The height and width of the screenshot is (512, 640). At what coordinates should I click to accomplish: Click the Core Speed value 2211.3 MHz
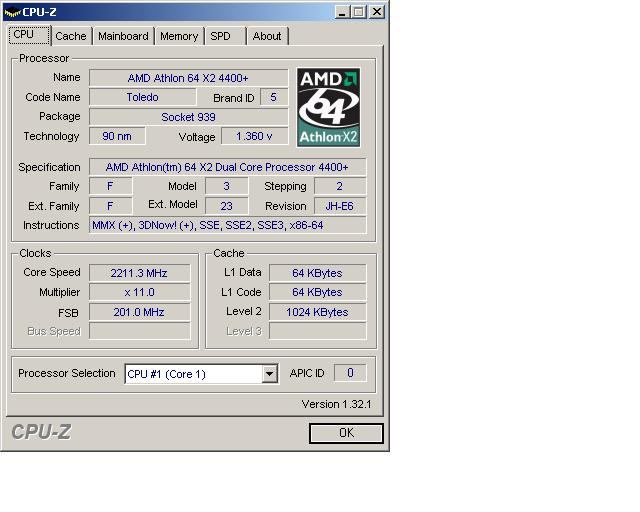point(140,273)
